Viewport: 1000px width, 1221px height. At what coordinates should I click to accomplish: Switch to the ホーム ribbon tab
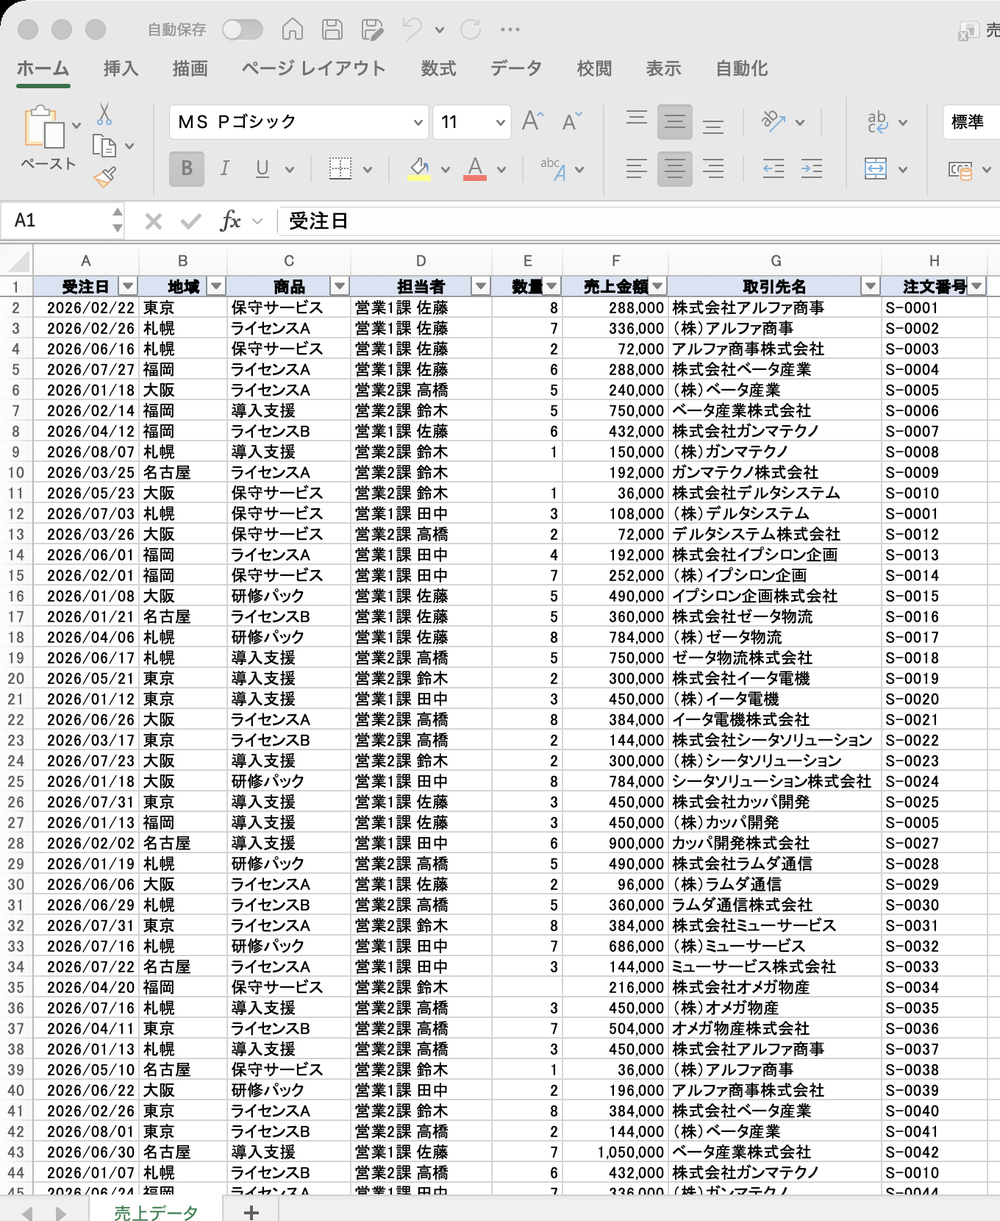(43, 69)
